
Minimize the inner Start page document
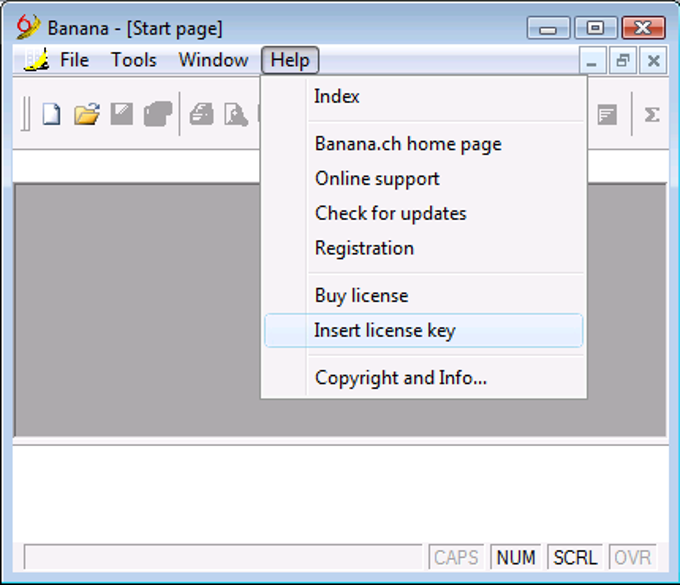click(592, 60)
